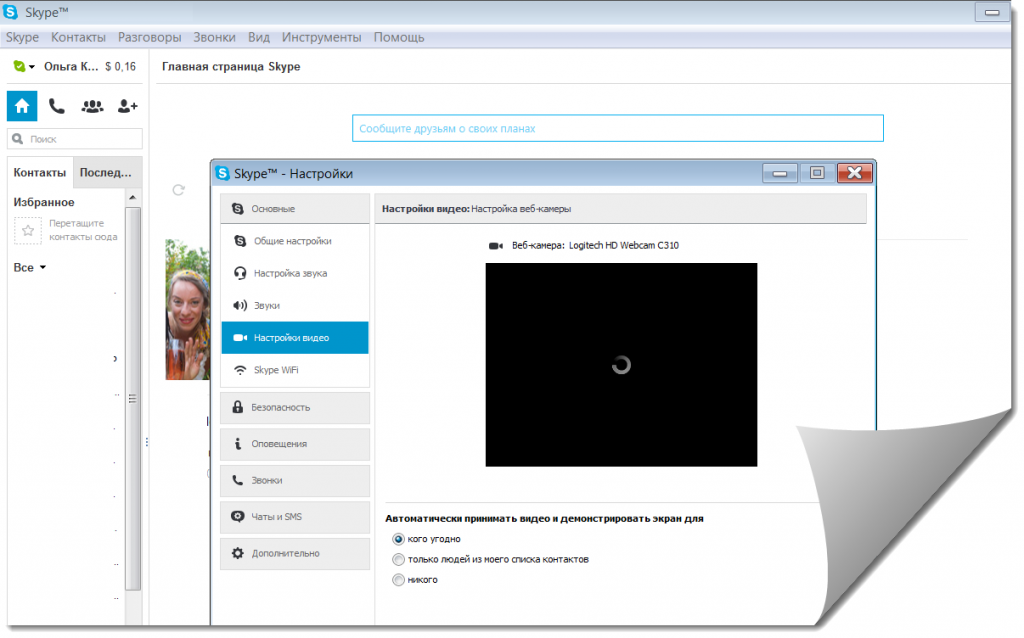Click the Сообщите друзьям о своих планах field
Image resolution: width=1024 pixels, height=638 pixels.
pyautogui.click(x=617, y=128)
